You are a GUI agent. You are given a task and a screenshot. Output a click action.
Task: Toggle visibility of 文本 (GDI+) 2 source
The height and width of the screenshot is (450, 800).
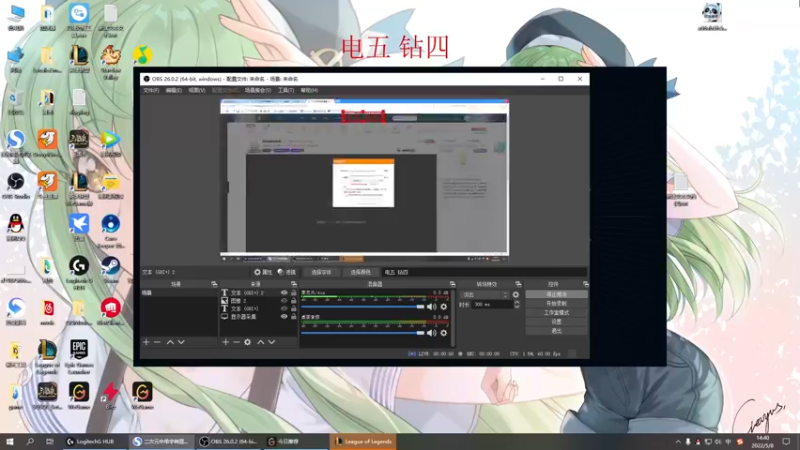pyautogui.click(x=284, y=293)
